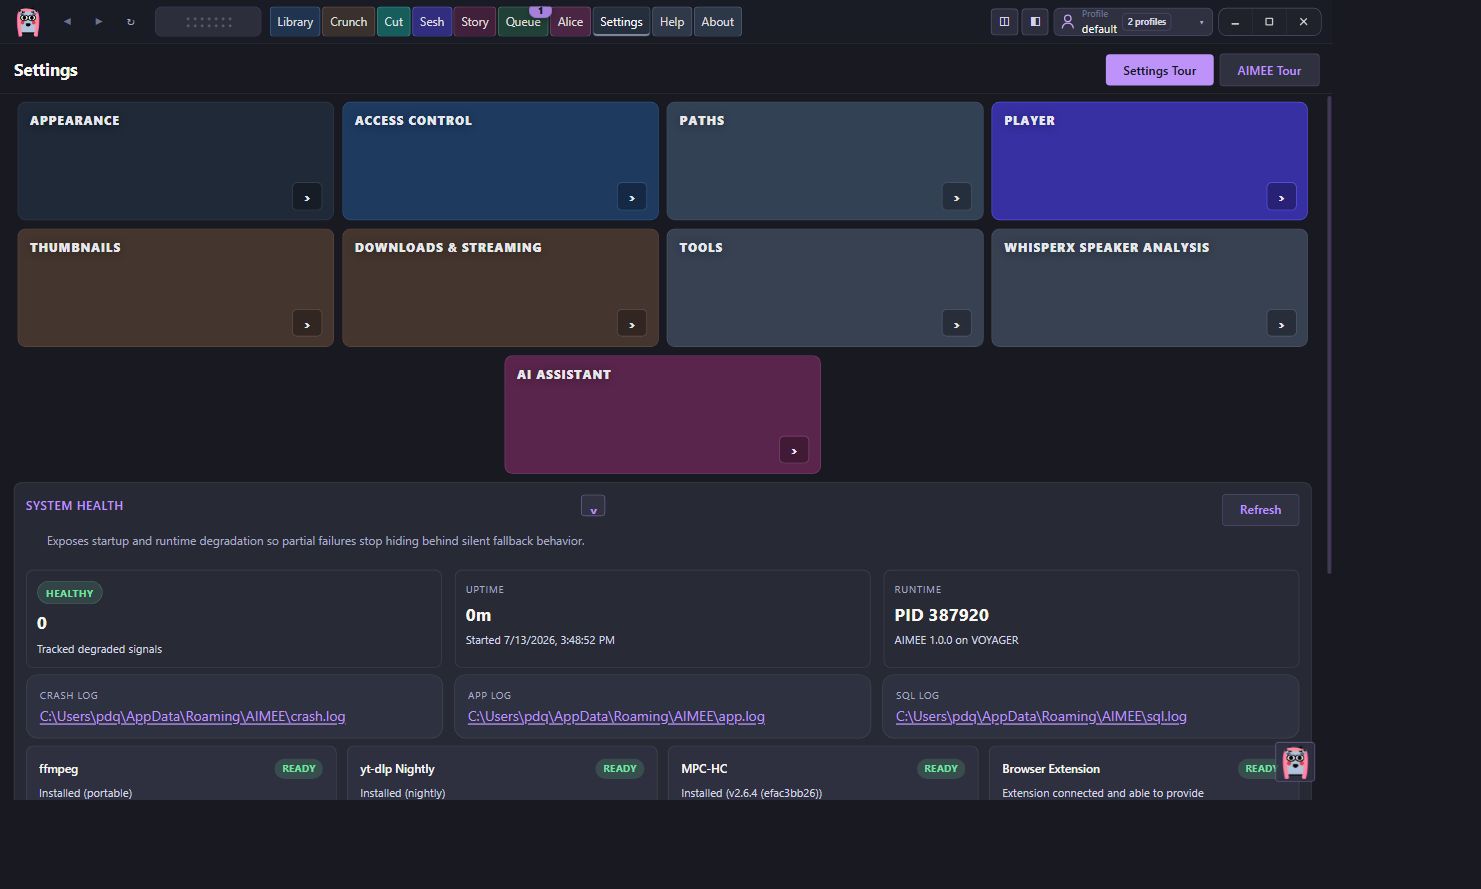Click the AI ASSISTANT card title
Screen dimensions: 1481x889
point(564,374)
